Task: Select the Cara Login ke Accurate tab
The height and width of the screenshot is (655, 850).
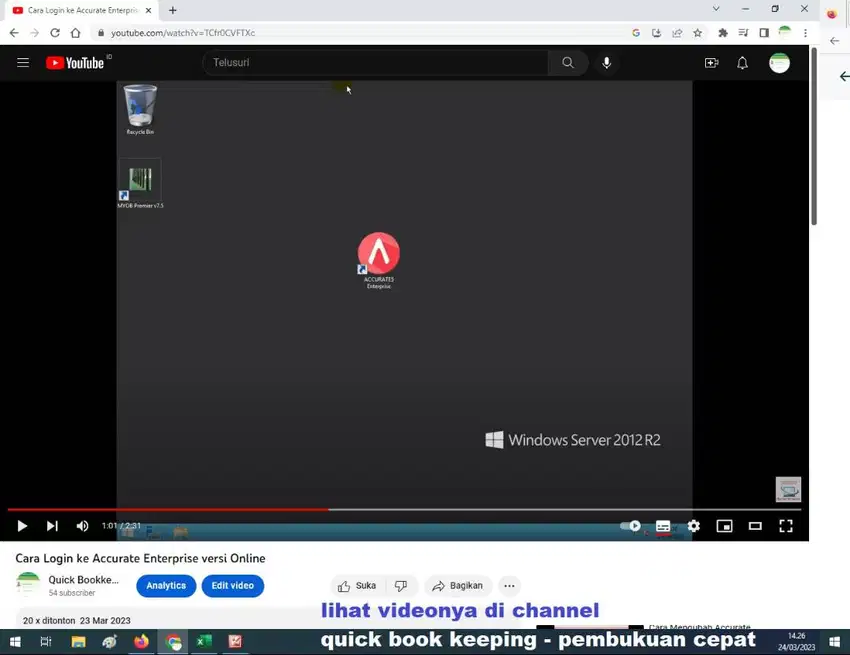Action: coord(82,10)
